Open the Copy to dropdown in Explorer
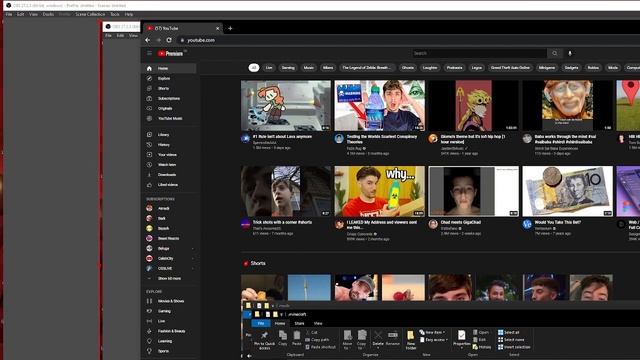Screen dimensions: 640x360 point(362,340)
